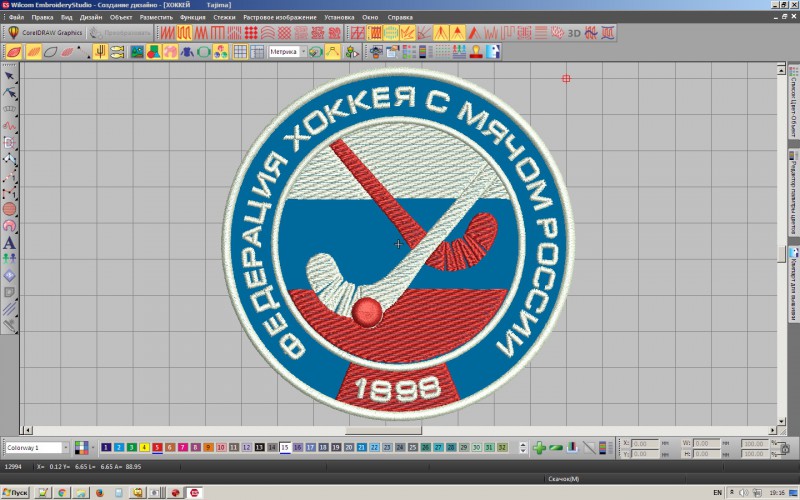Toggle the highlighted jagged edge effect icon
This screenshot has width=800, height=500.
[x=408, y=33]
